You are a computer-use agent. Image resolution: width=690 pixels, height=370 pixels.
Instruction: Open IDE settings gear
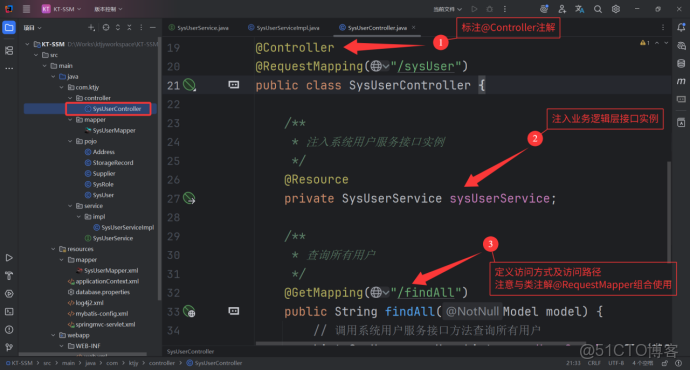point(616,9)
